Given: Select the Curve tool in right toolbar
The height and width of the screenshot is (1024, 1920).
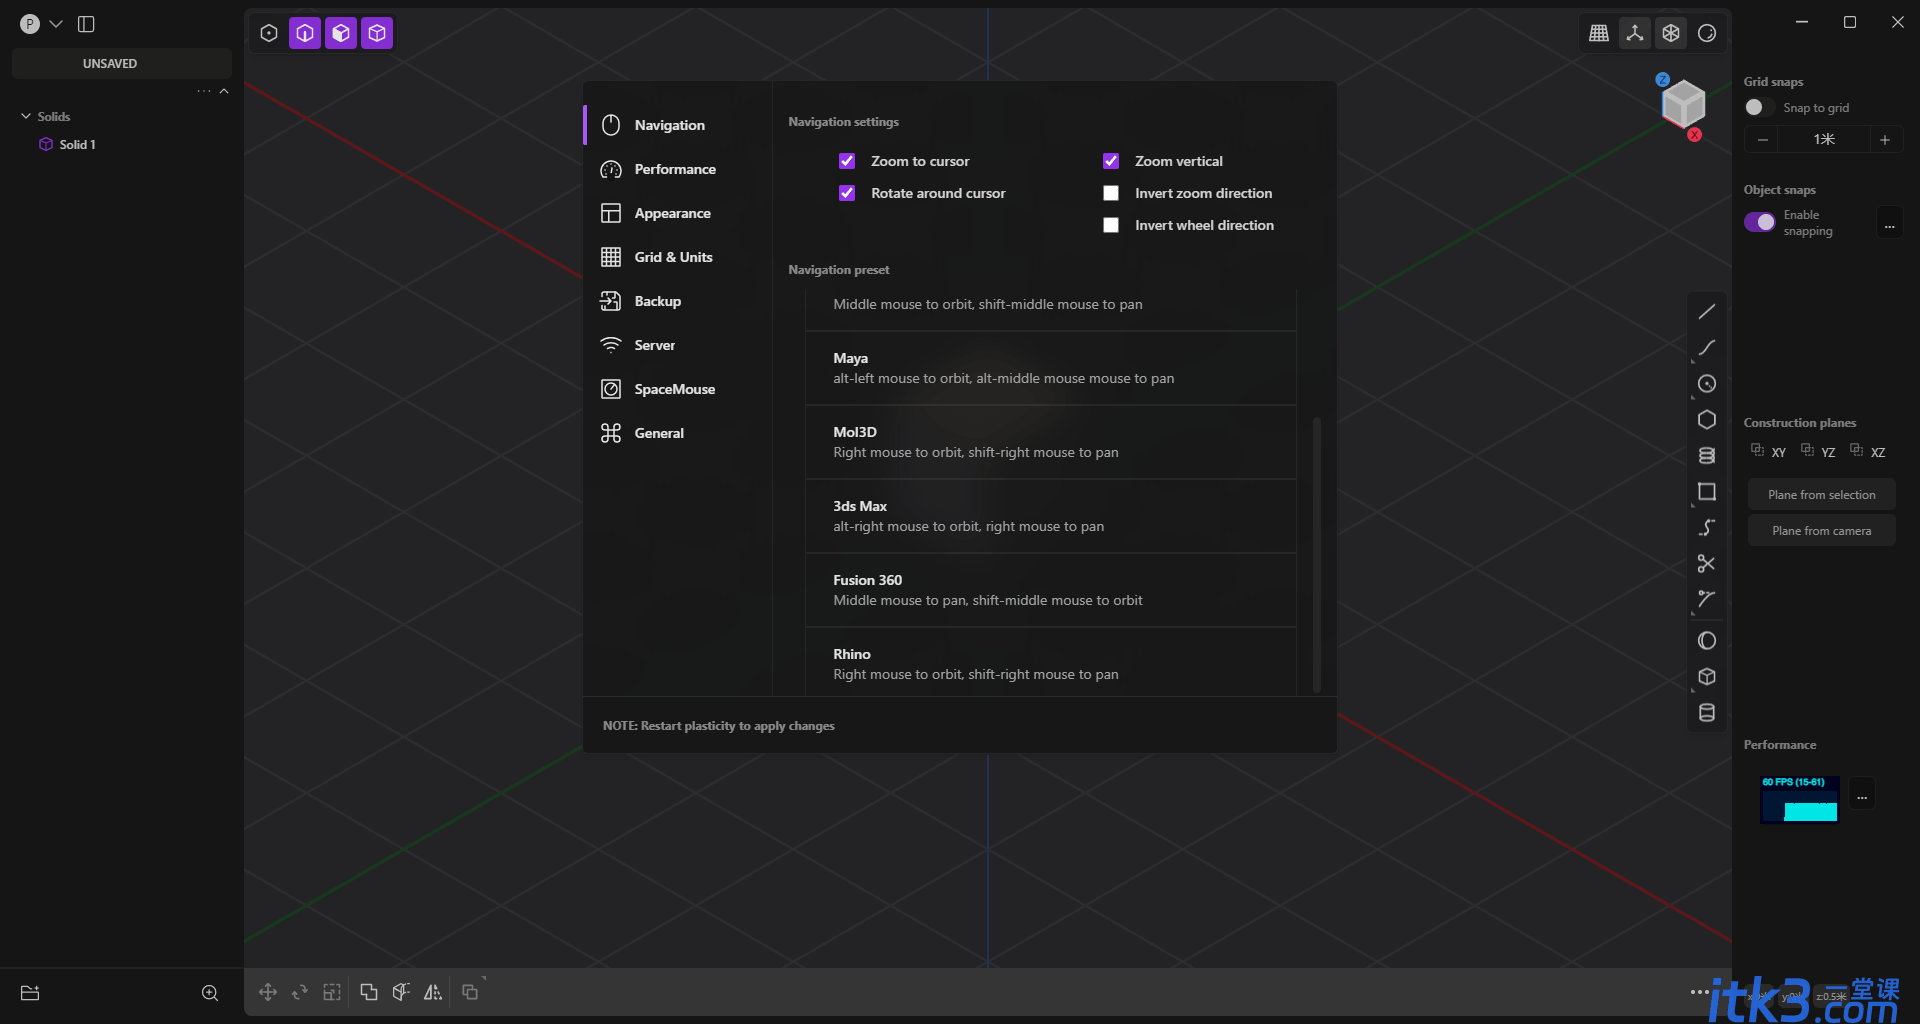Looking at the screenshot, I should (1706, 348).
